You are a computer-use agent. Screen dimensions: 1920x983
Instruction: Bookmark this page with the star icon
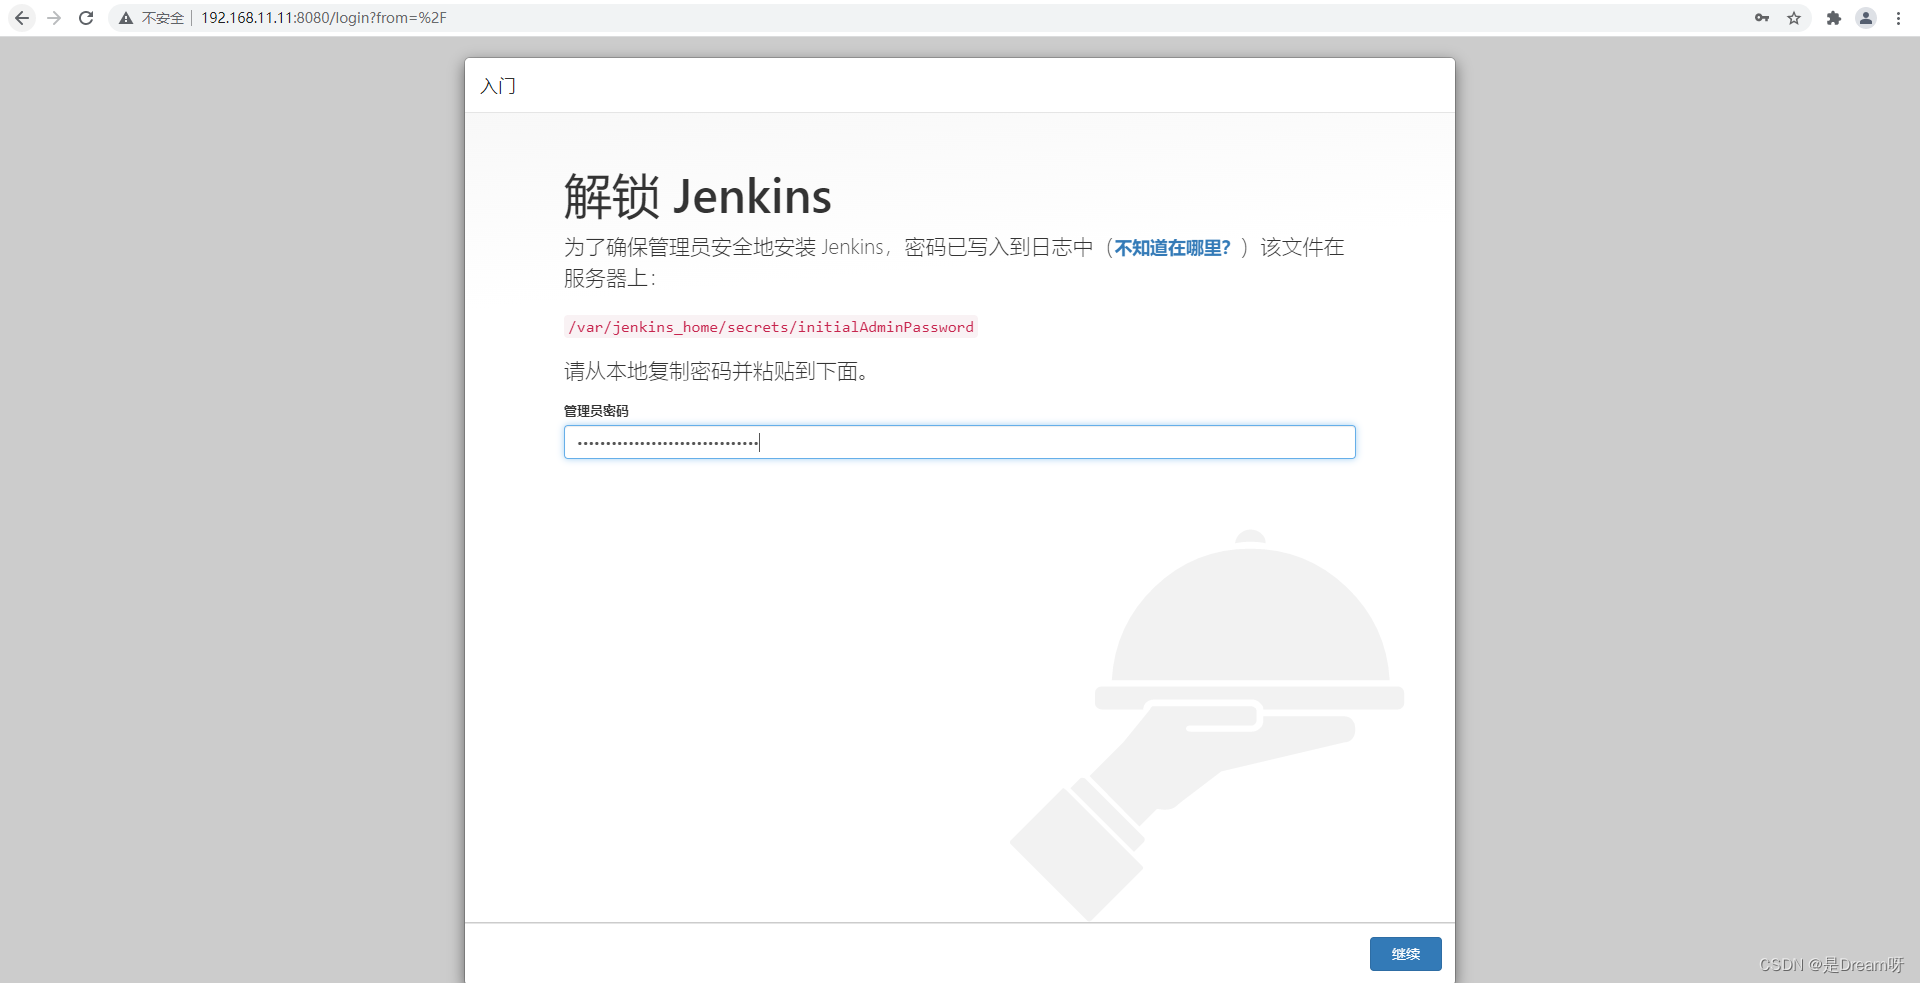tap(1795, 18)
